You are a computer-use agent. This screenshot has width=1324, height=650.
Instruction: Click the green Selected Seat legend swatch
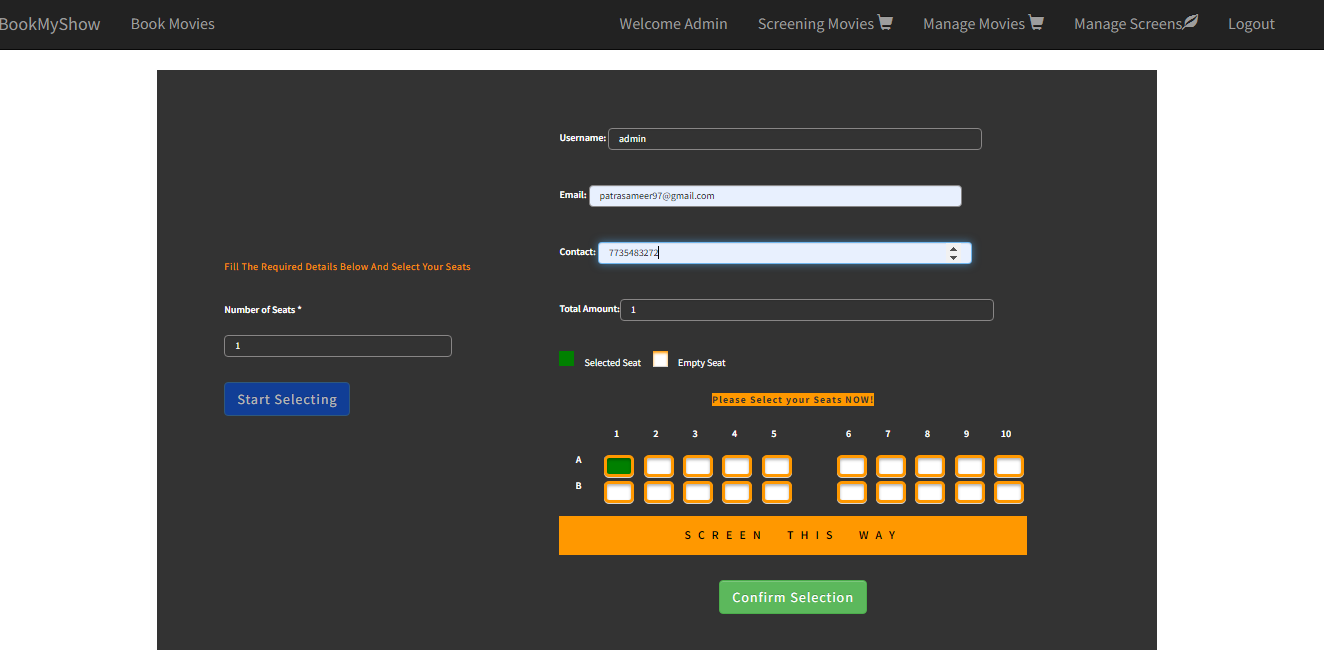[566, 357]
